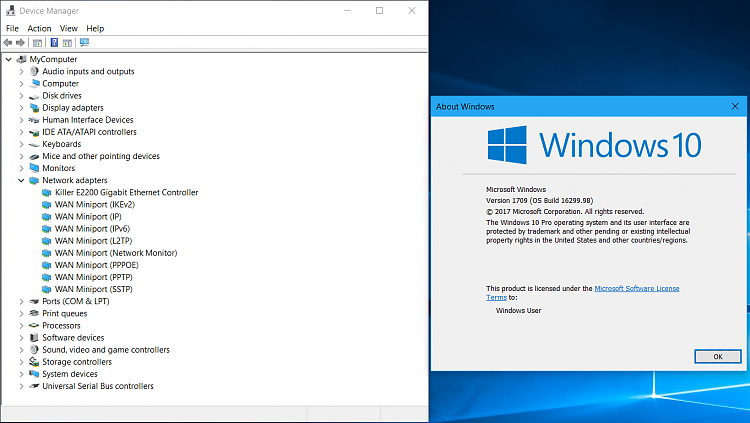
Task: Click the Windows 10 logo image
Action: (595, 145)
